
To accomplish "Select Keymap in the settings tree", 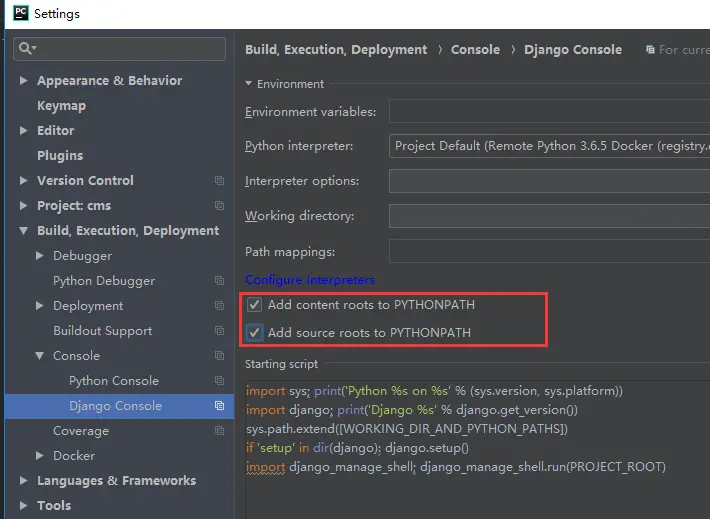I will tap(61, 106).
